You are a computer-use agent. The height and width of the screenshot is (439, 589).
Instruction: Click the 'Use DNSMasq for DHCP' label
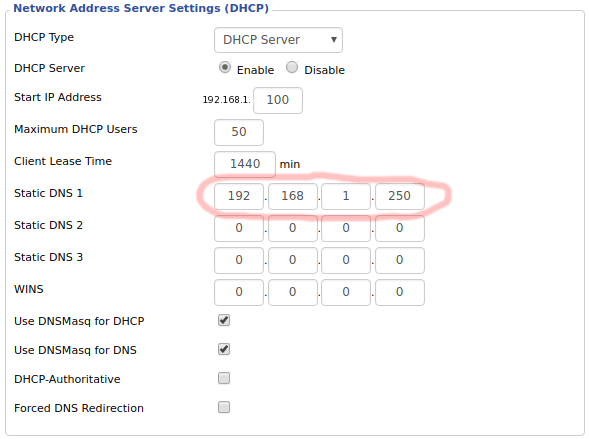coord(79,321)
